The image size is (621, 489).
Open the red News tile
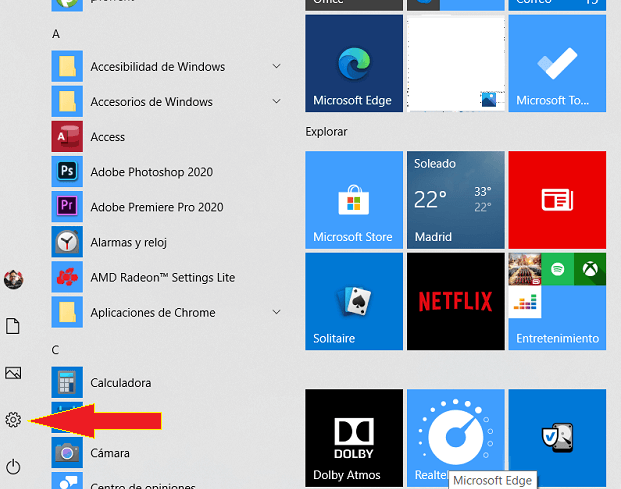click(557, 200)
